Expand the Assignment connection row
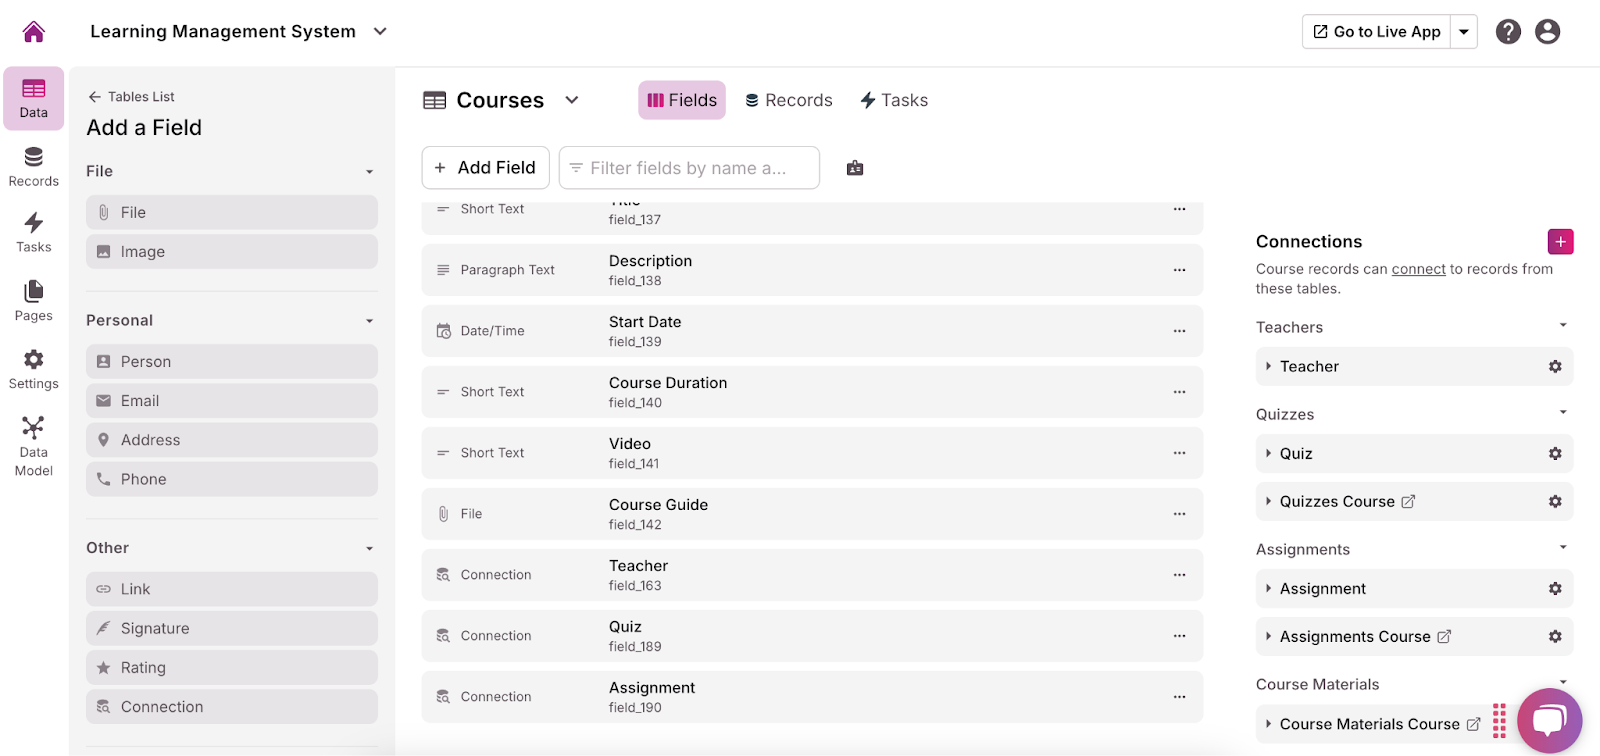This screenshot has width=1600, height=756. (x=1269, y=589)
